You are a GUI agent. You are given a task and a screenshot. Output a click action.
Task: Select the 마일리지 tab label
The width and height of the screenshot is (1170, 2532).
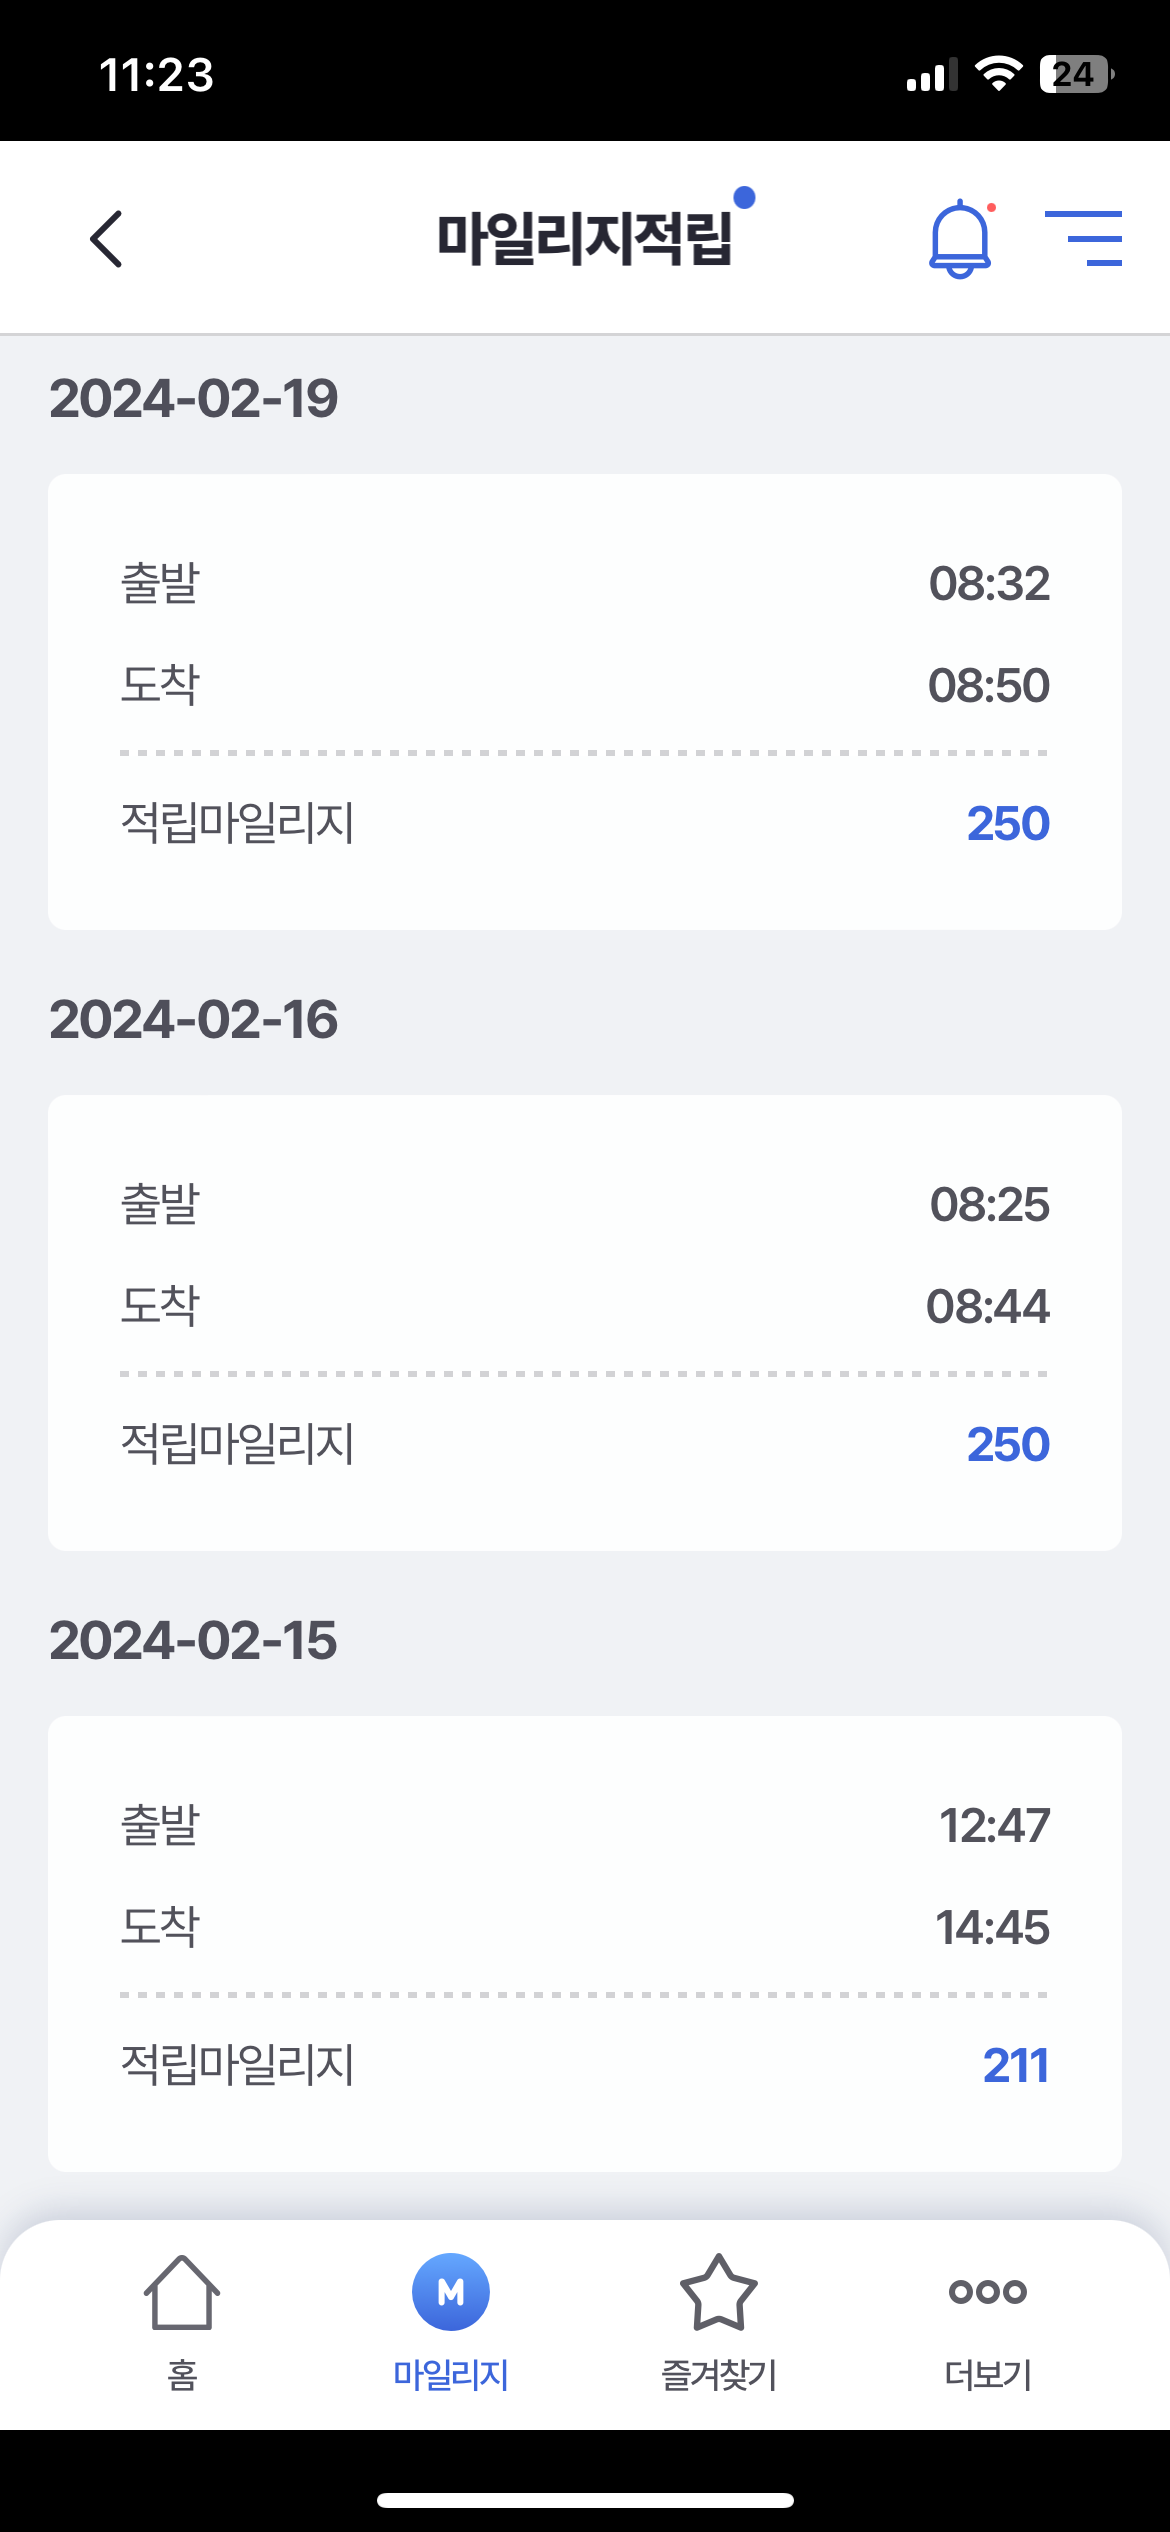tap(451, 2374)
